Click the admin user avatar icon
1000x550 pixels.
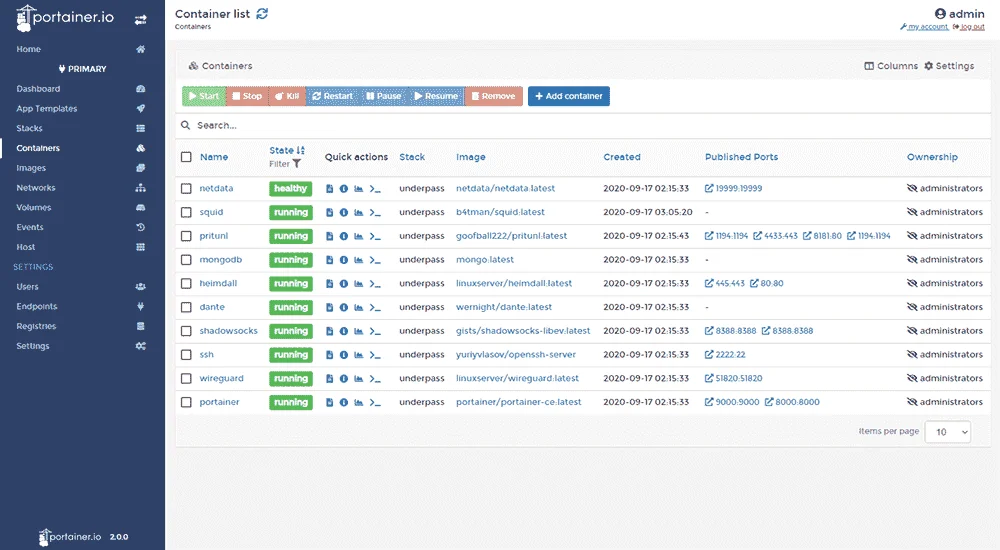[x=940, y=13]
